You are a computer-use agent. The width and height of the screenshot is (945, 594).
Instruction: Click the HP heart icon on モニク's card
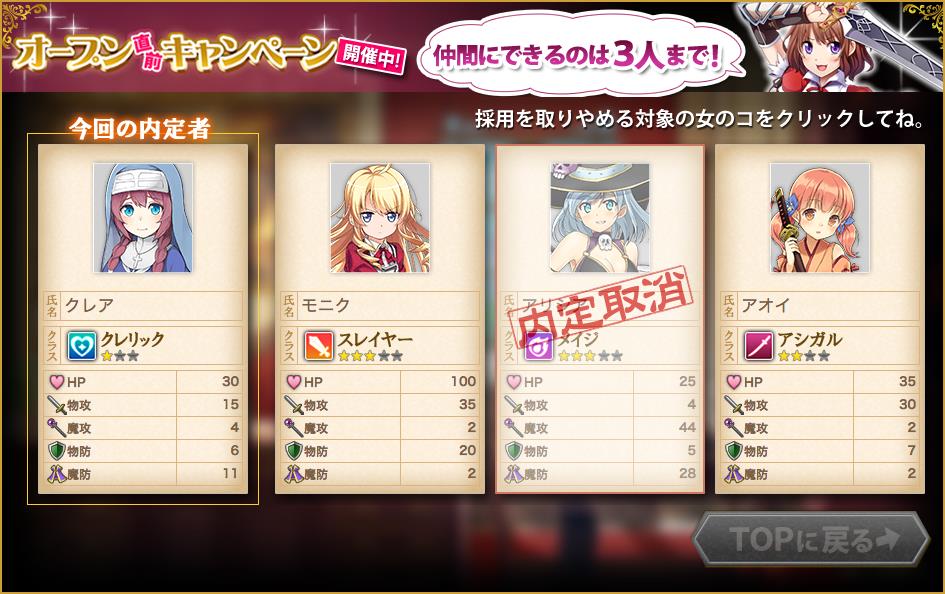coord(294,382)
